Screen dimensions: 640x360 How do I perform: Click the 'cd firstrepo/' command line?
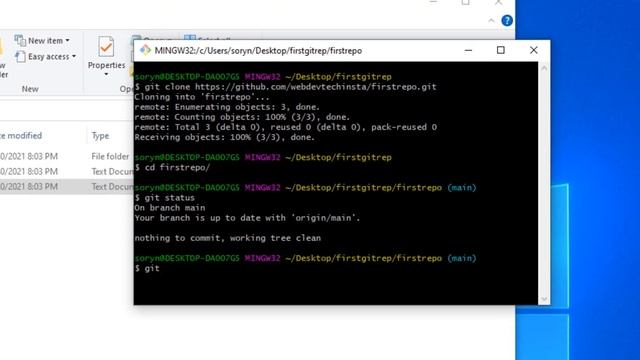tap(172, 167)
